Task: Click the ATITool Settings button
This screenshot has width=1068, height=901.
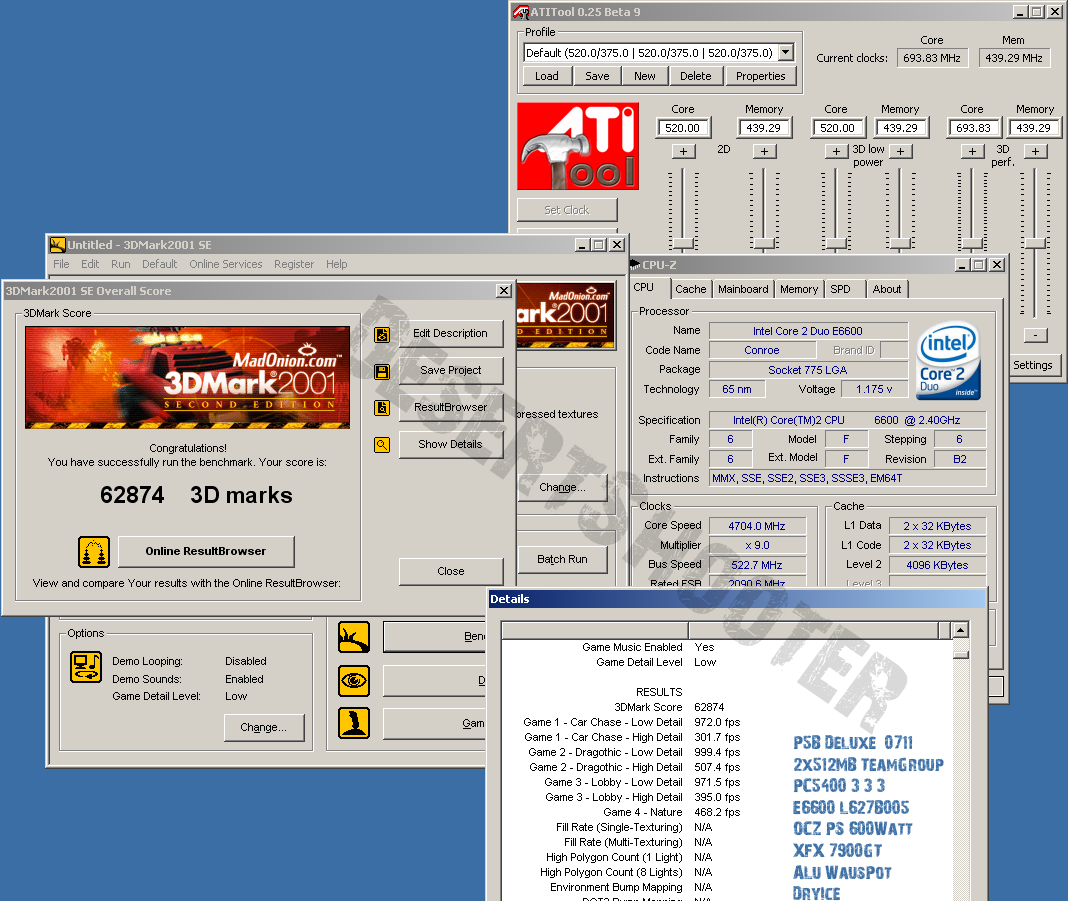Action: click(x=1033, y=365)
